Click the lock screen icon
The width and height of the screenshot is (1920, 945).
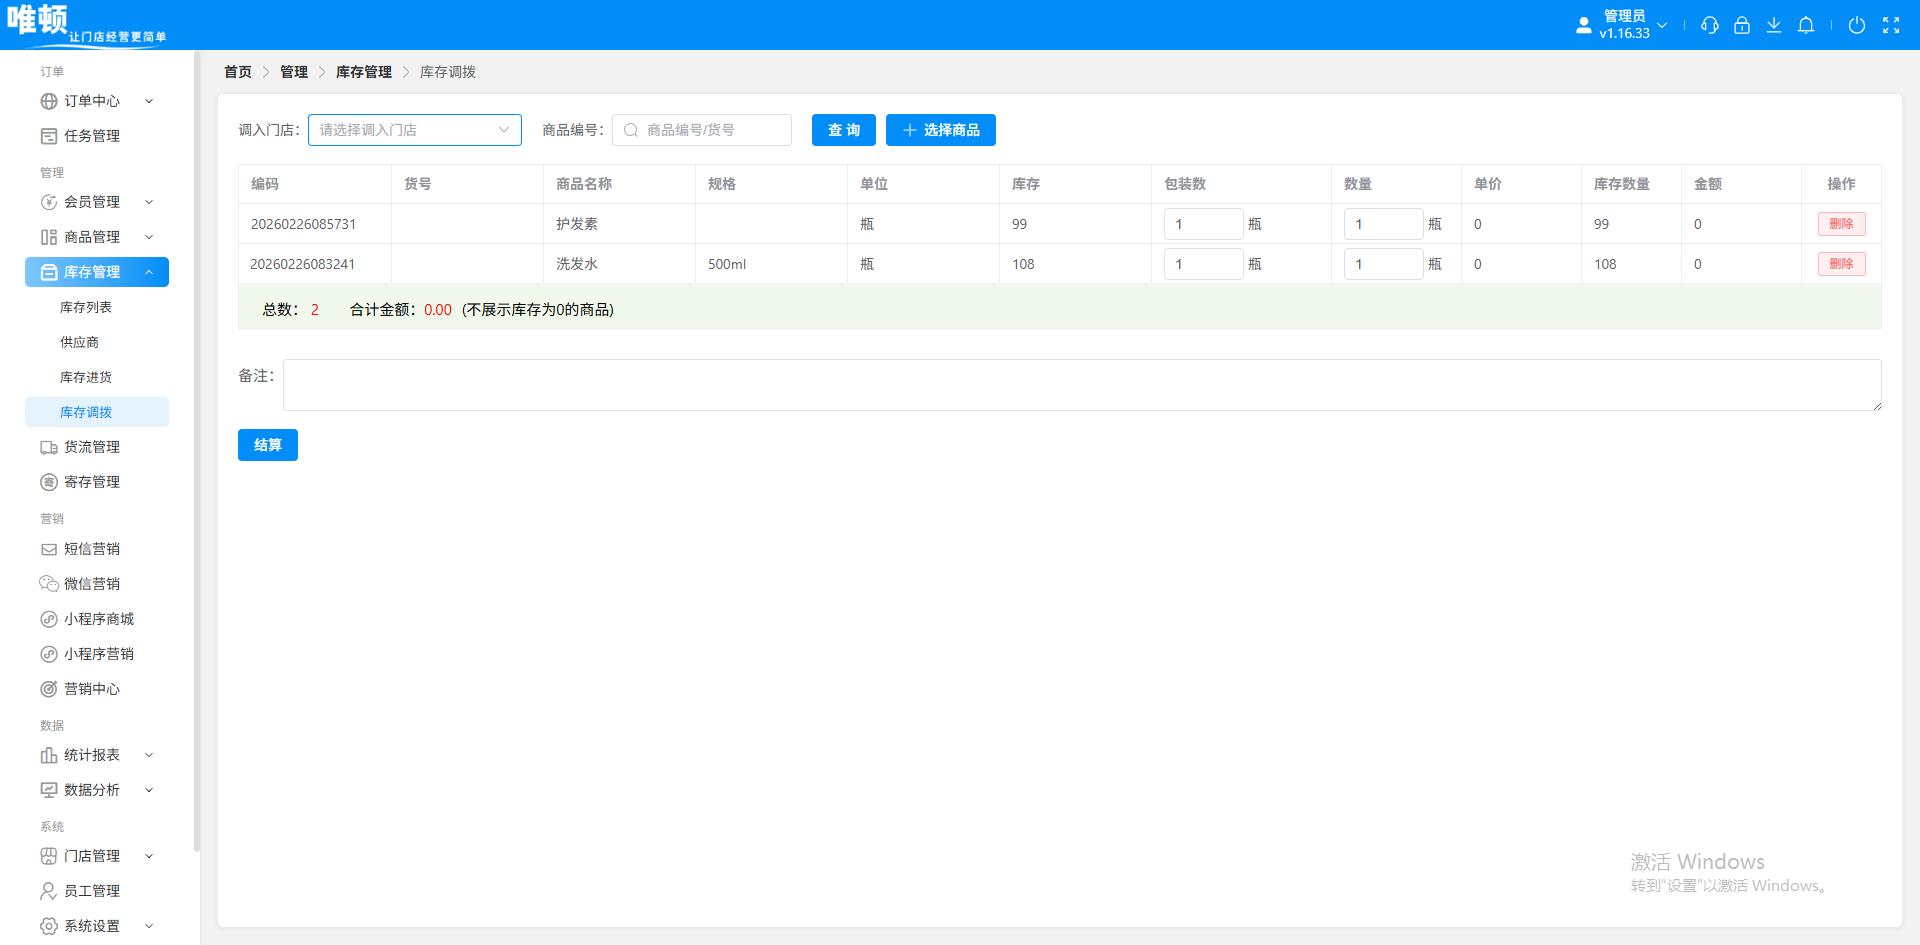1742,25
